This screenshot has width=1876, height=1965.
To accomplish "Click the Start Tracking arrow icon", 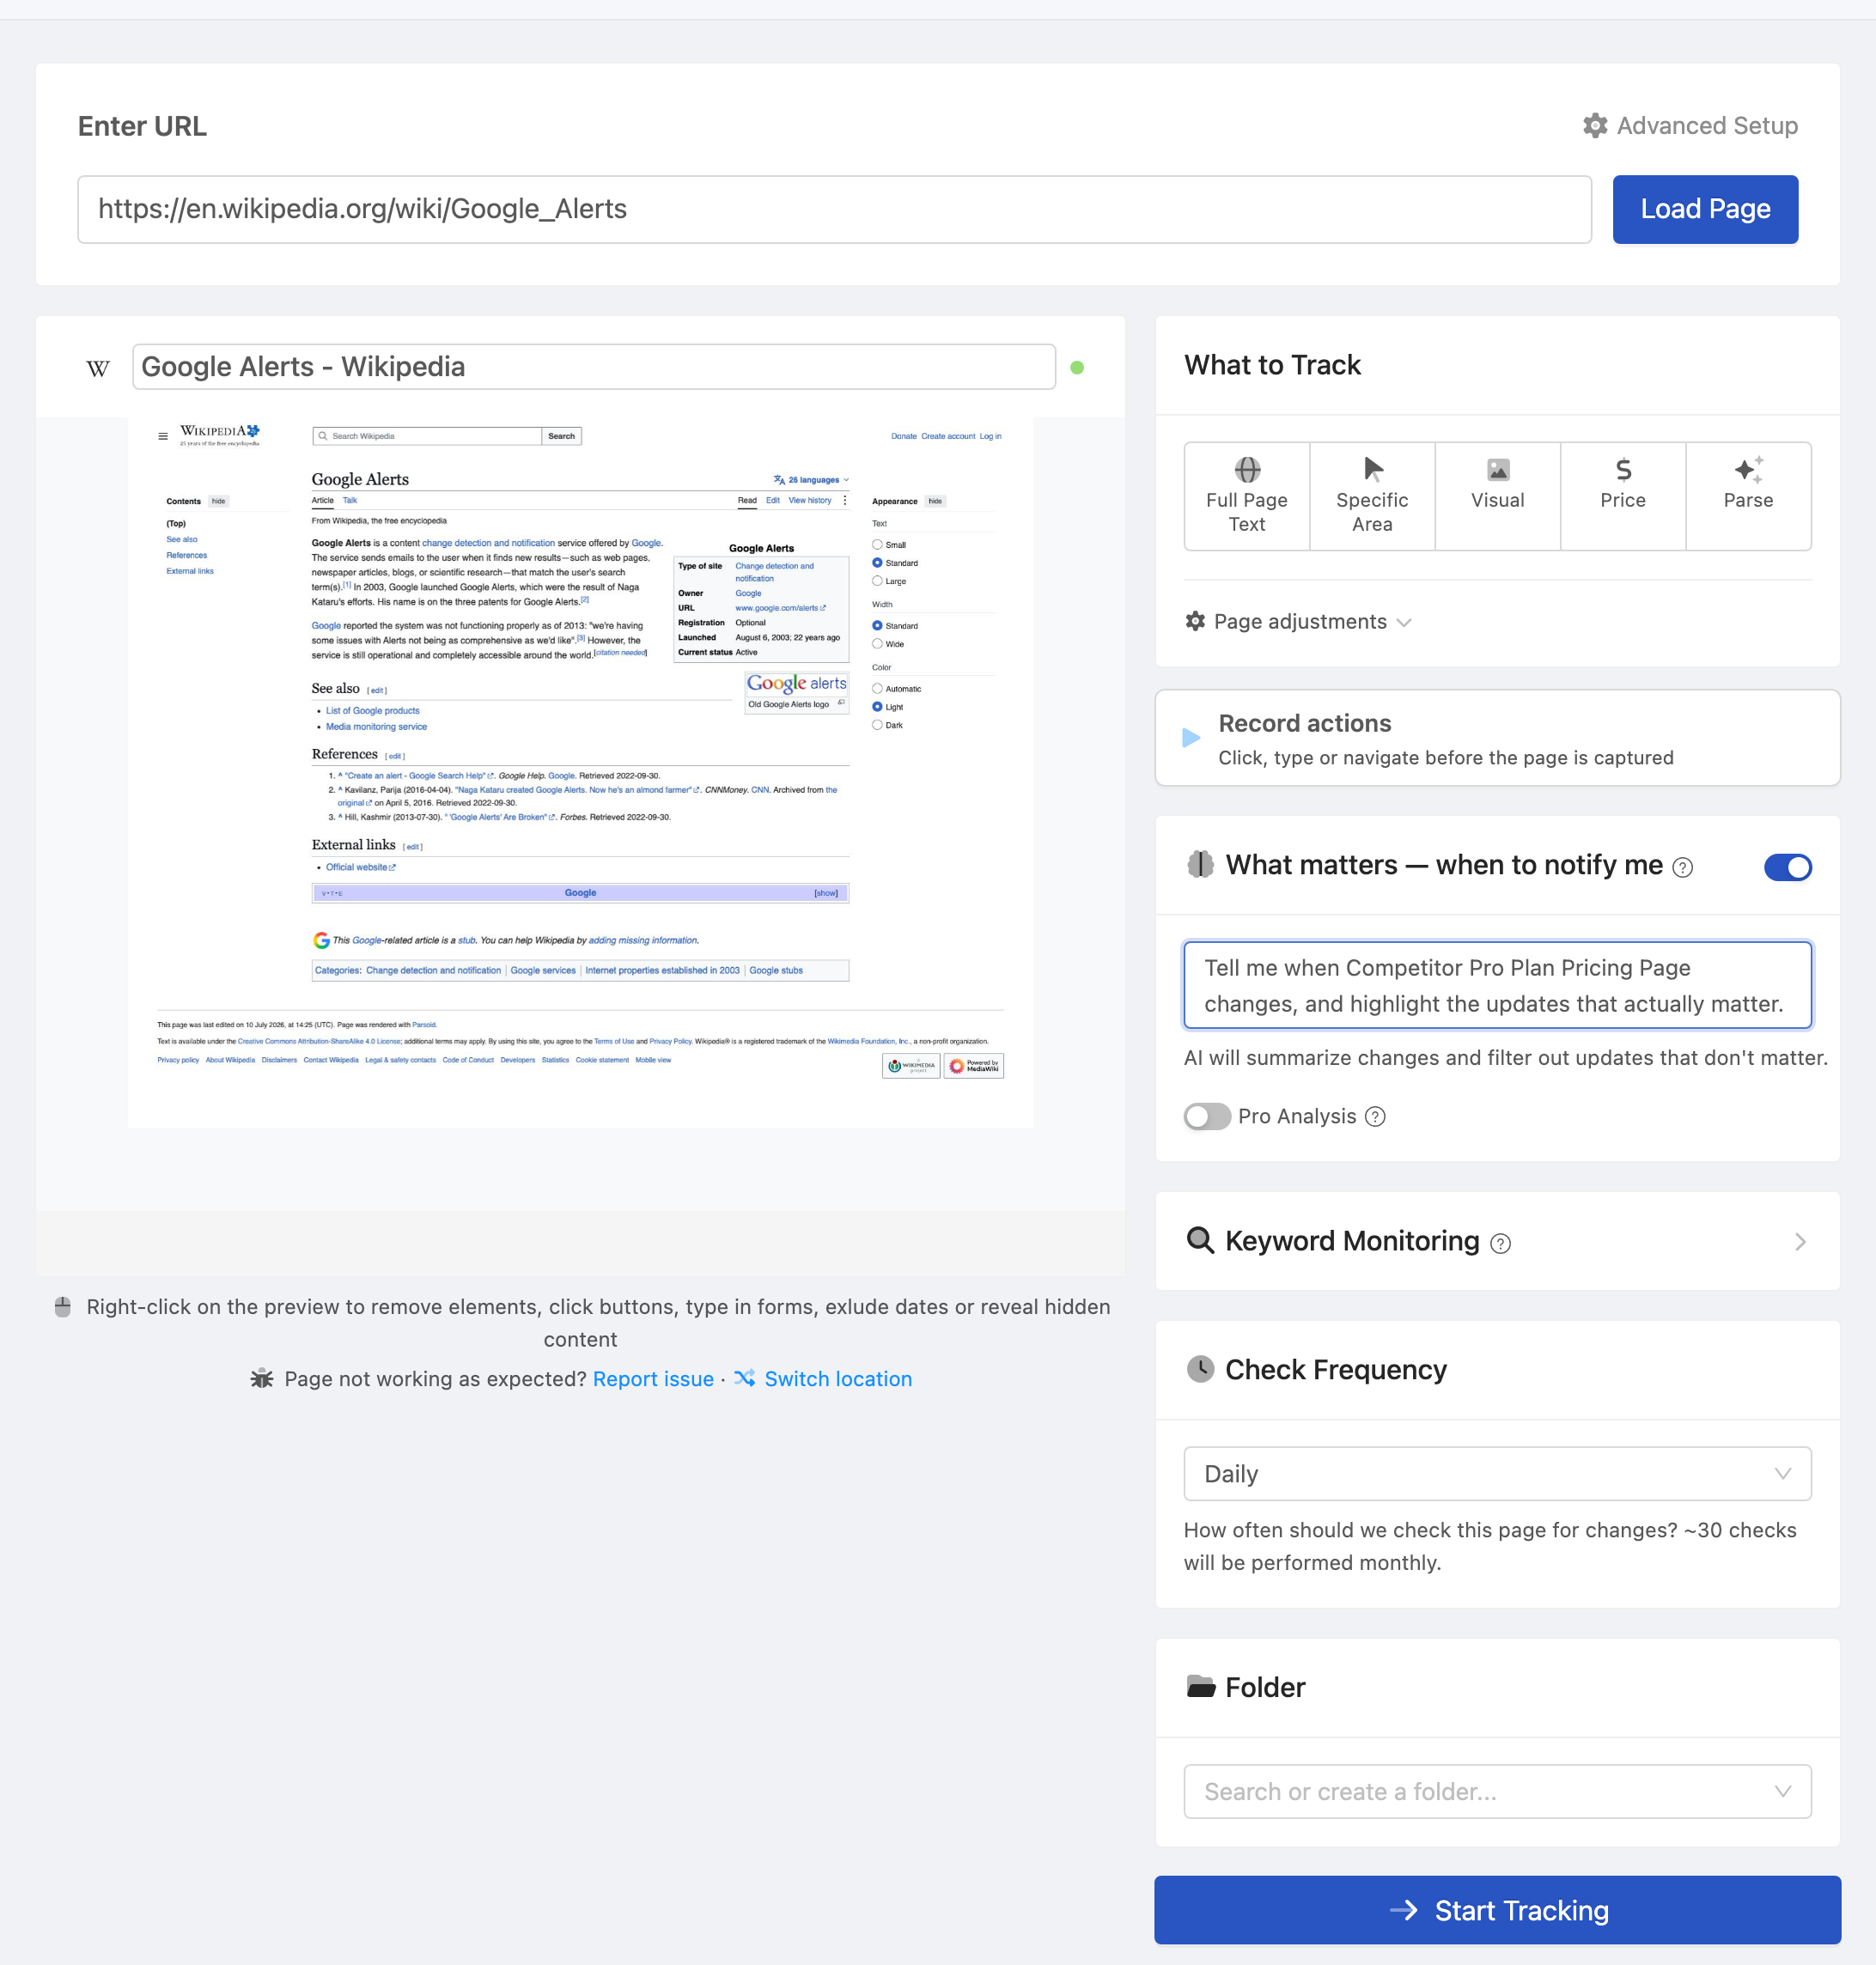I will pyautogui.click(x=1404, y=1910).
